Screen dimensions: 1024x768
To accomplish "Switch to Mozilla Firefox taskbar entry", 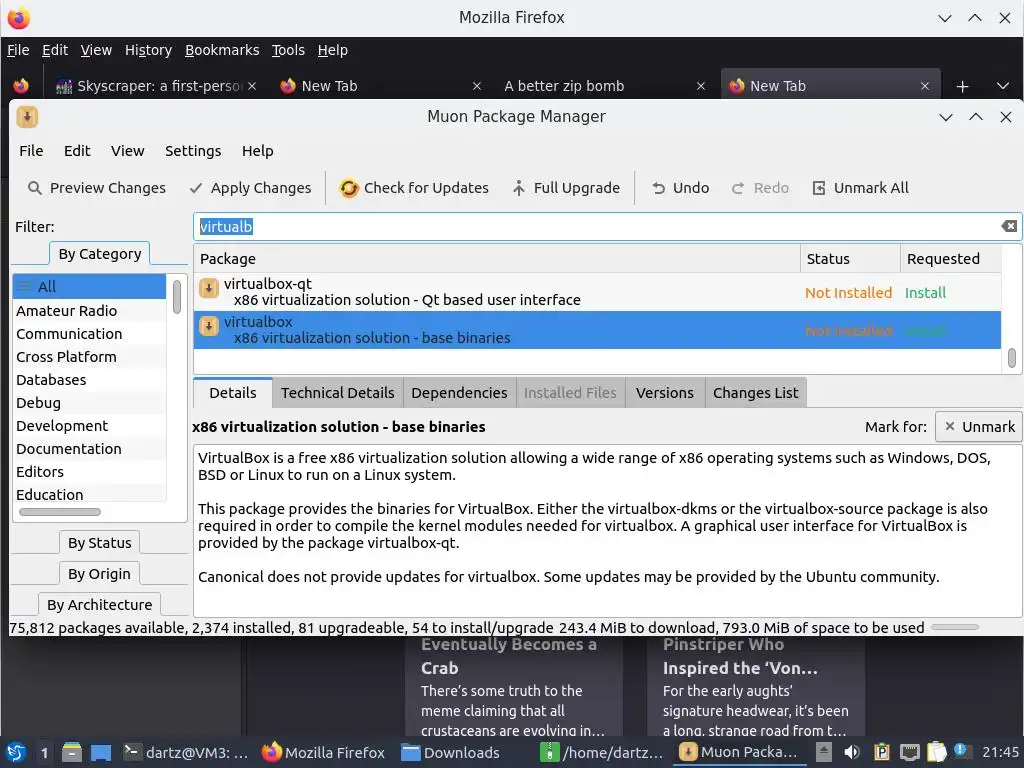I will coord(323,752).
